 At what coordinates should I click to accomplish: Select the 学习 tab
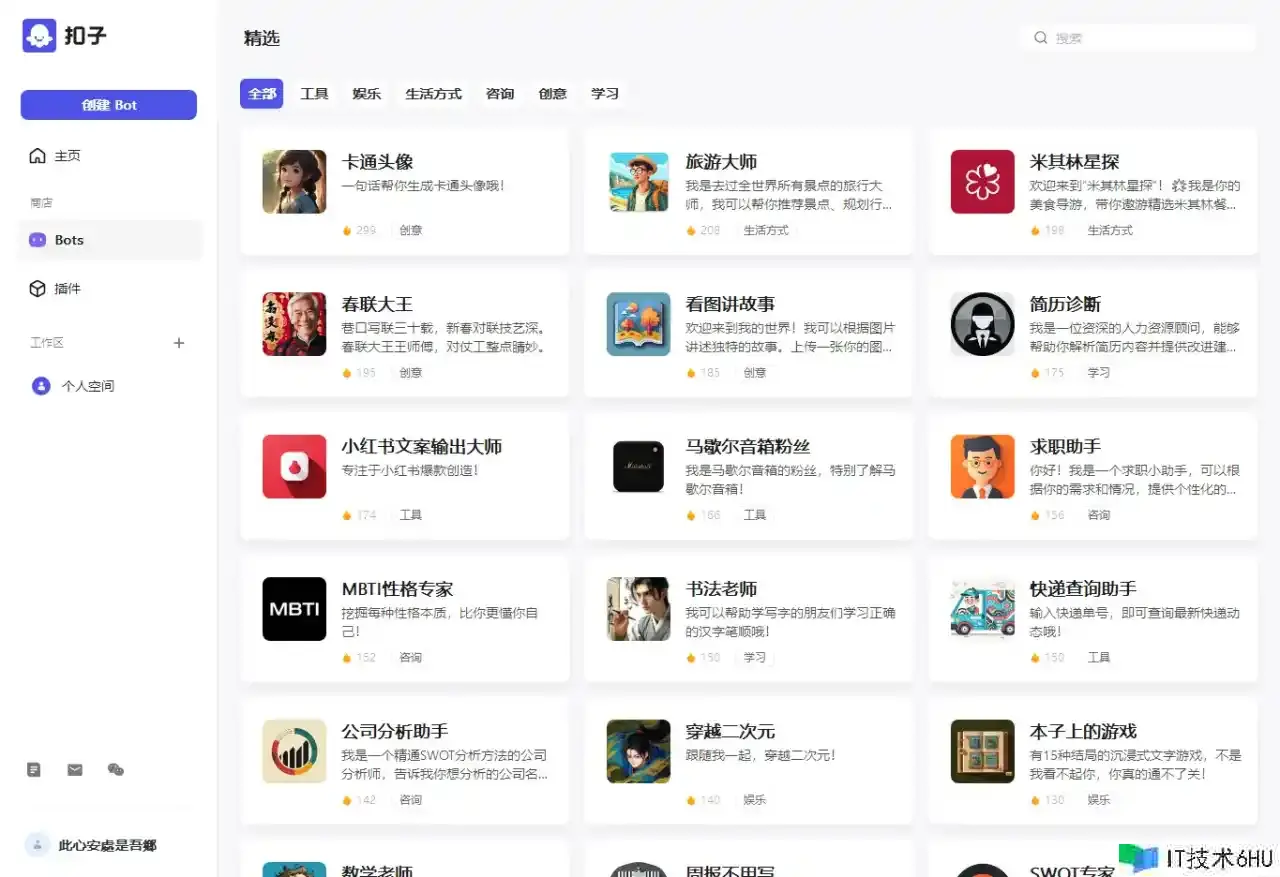click(x=605, y=94)
